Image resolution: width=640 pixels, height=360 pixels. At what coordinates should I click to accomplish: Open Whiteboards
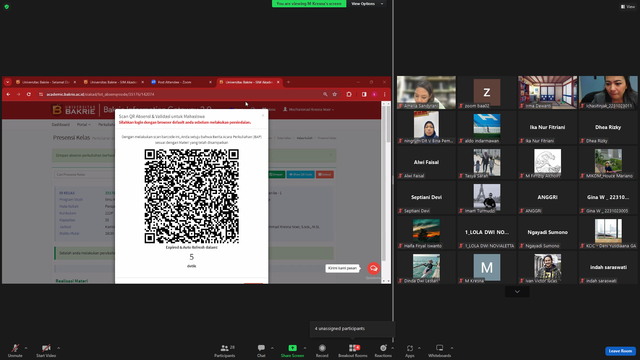pyautogui.click(x=440, y=350)
